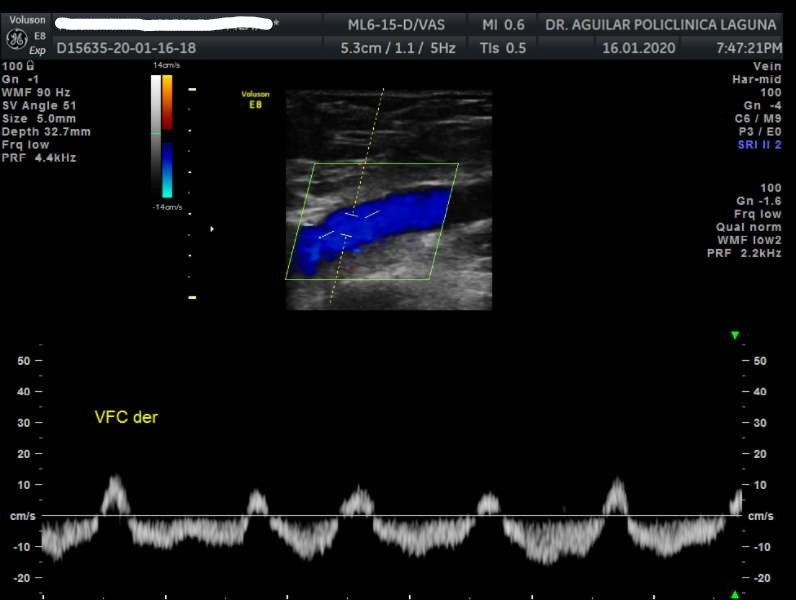Click the small focal zone arrow marker
Image resolution: width=796 pixels, height=600 pixels.
(211, 229)
